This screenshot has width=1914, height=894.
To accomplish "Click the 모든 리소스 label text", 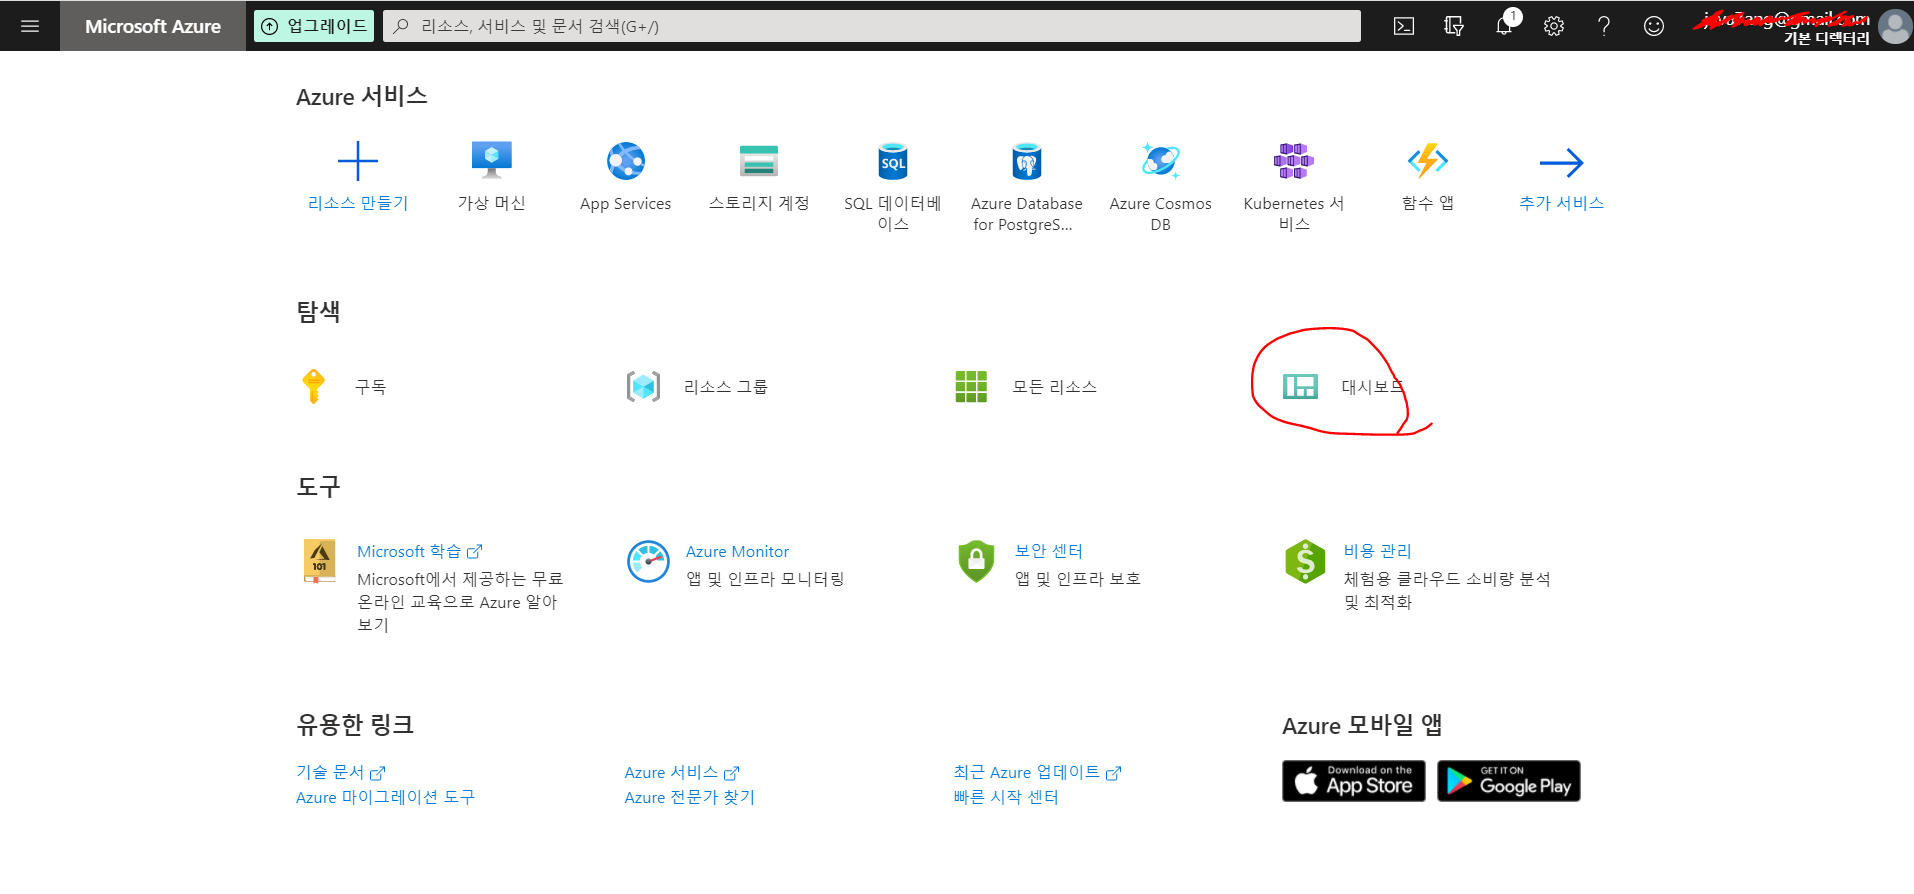I will pos(1055,387).
